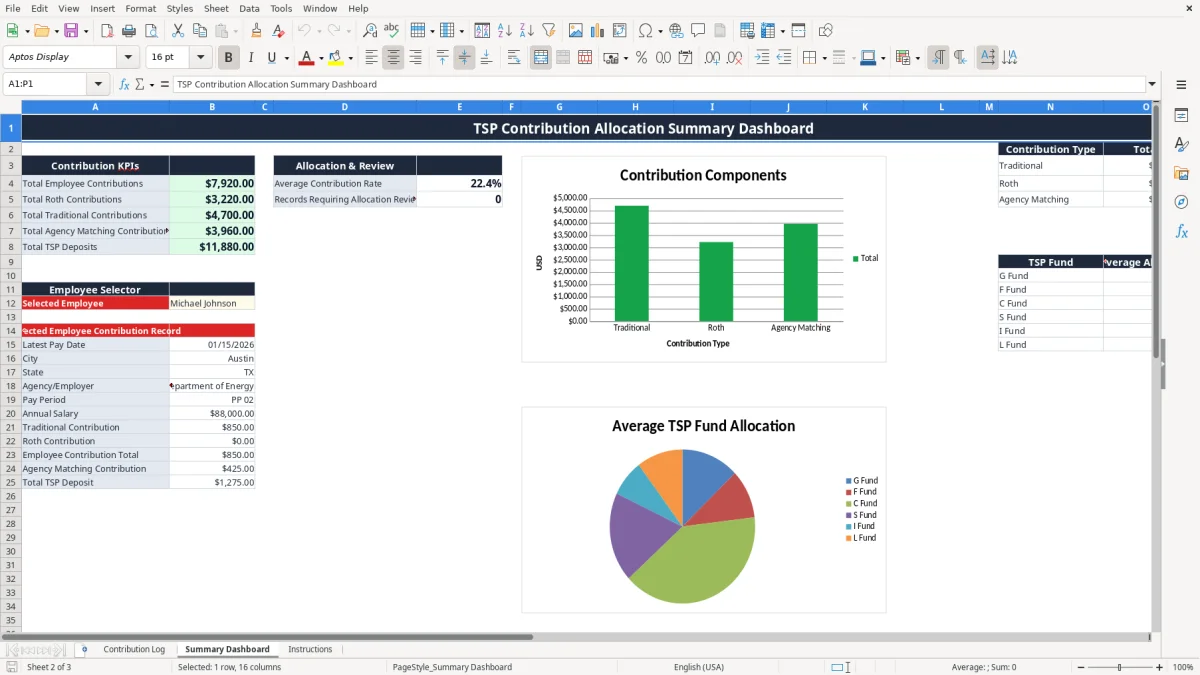Insert an image via toolbar icon
Screen dimensions: 1200x675
(x=575, y=31)
